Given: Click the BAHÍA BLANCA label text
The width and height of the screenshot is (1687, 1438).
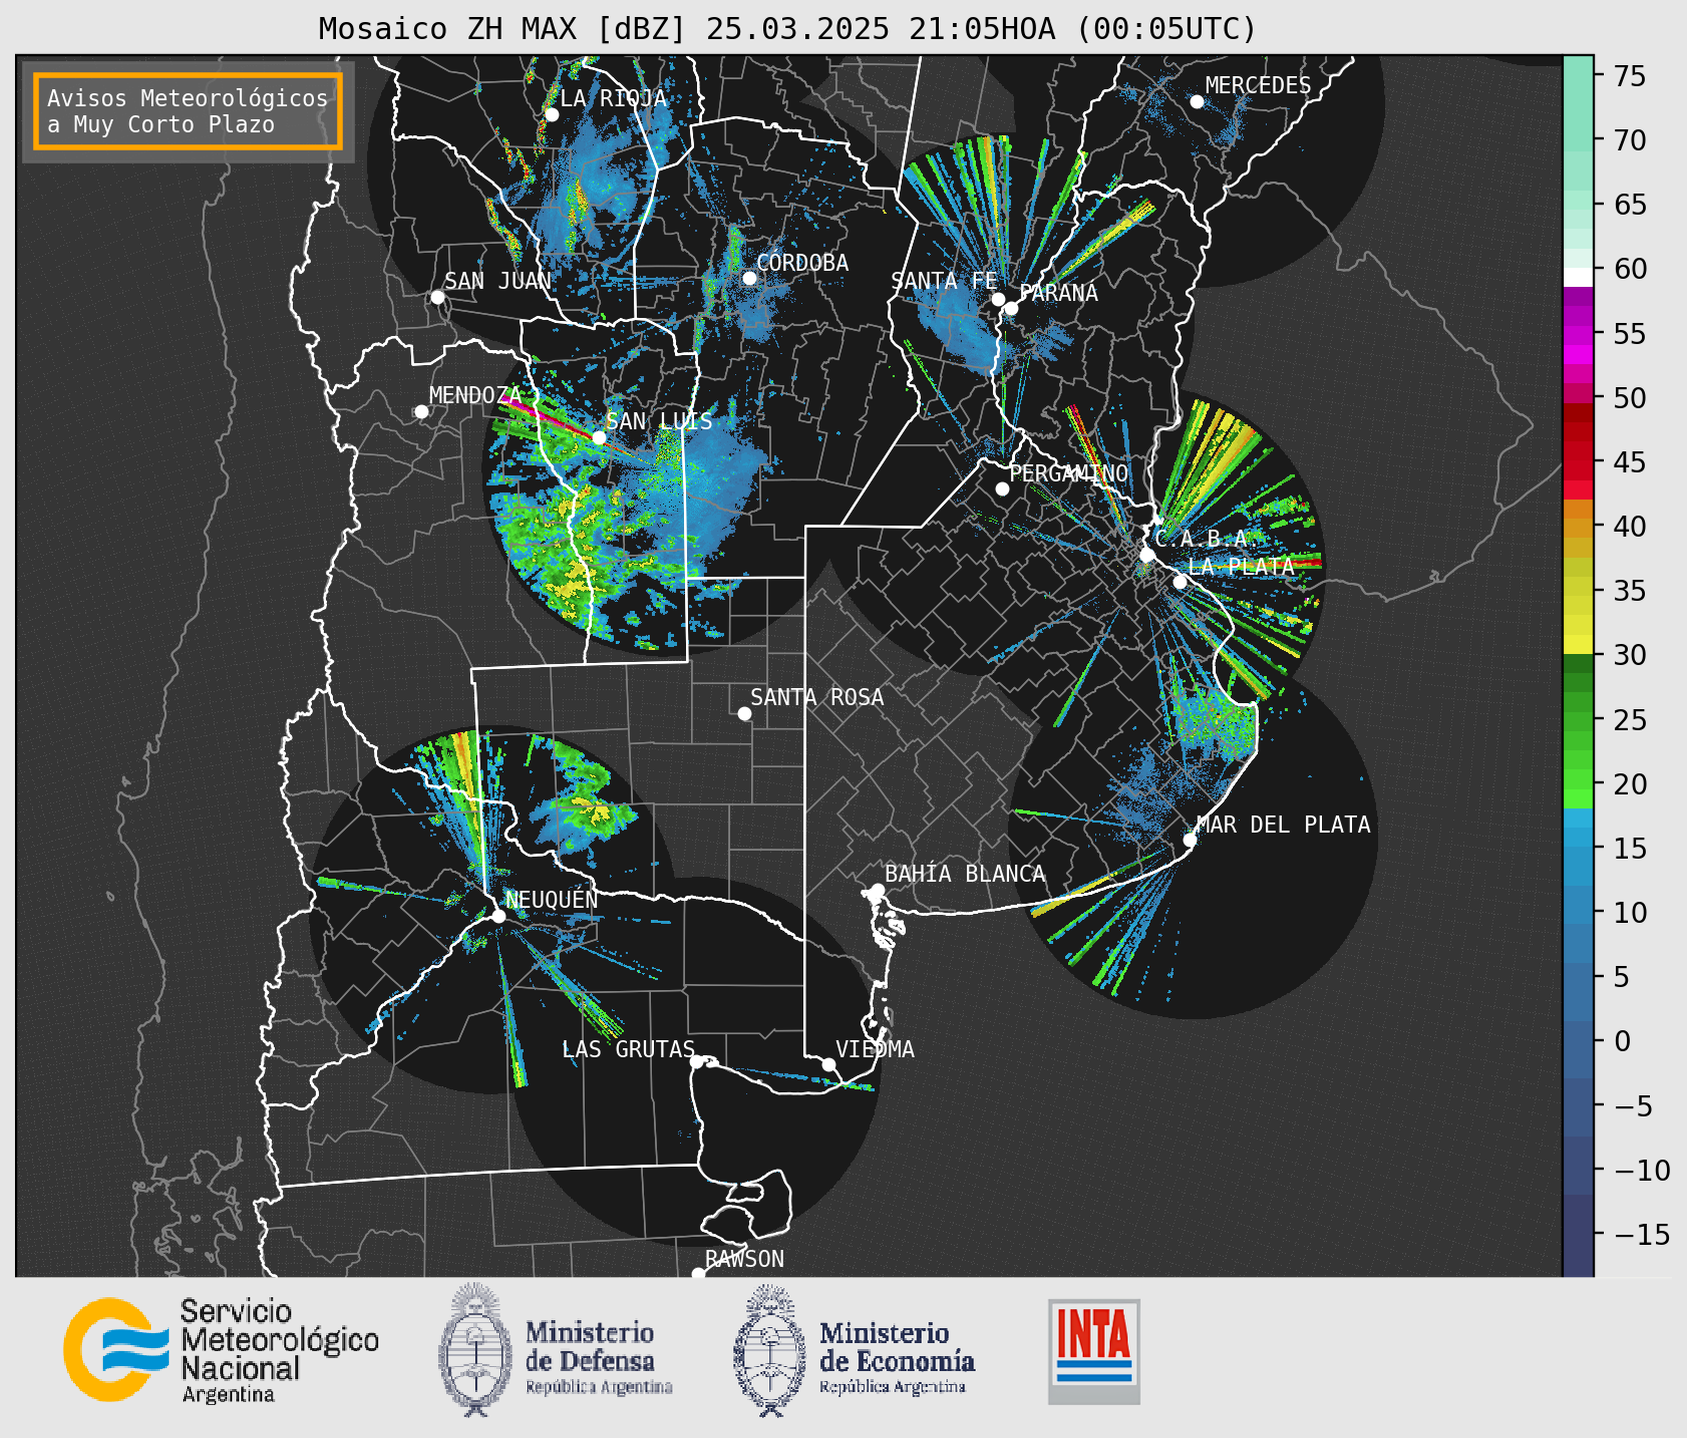Looking at the screenshot, I should click(x=965, y=874).
